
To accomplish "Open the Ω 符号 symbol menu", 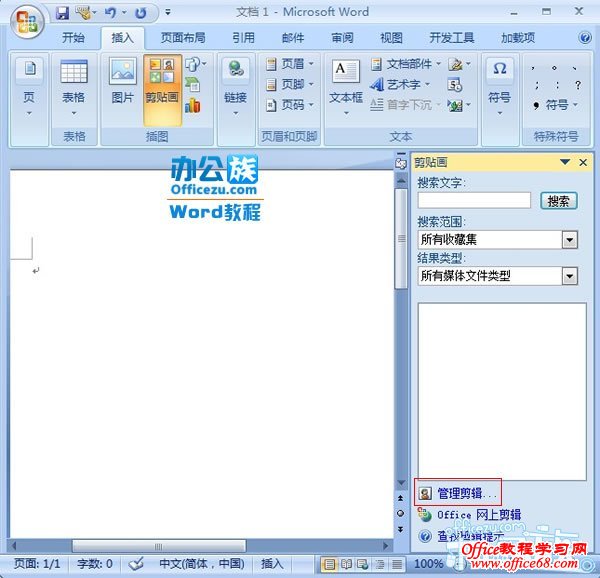I will click(500, 87).
